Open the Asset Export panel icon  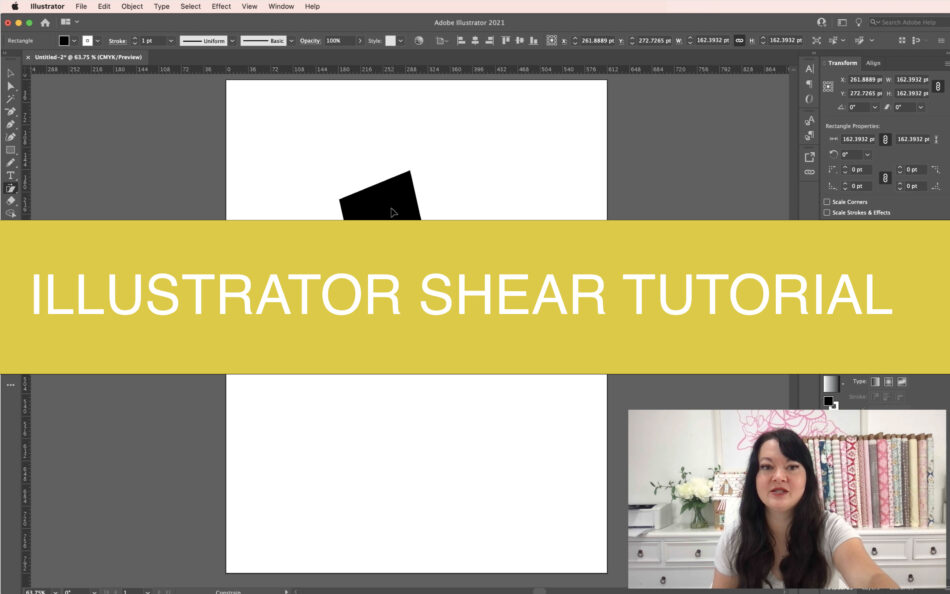click(x=809, y=157)
